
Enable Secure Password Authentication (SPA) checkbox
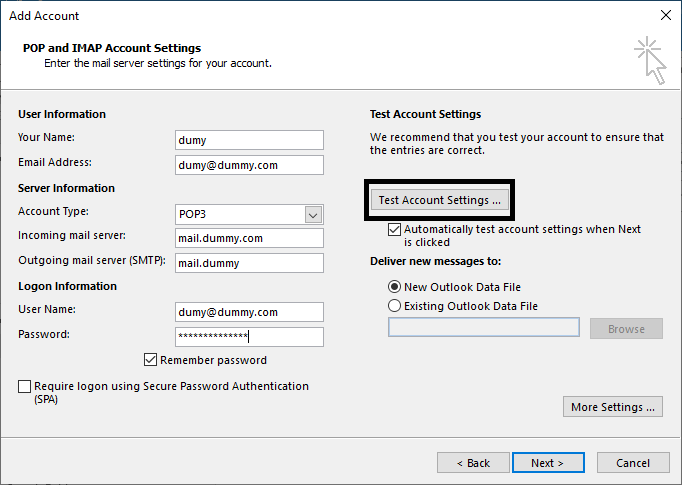pos(24,386)
